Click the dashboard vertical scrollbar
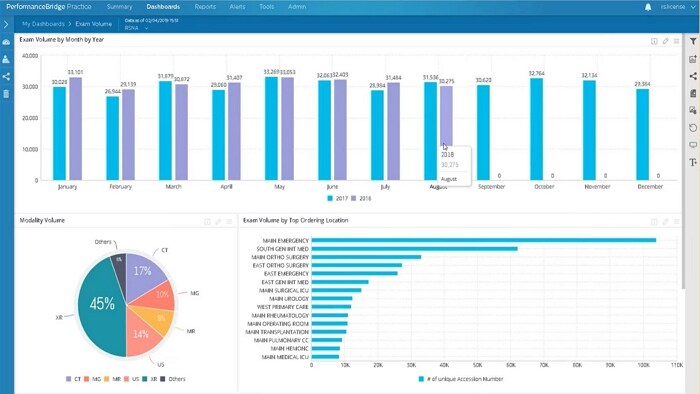Viewport: 700px width, 394px height. coord(683,161)
